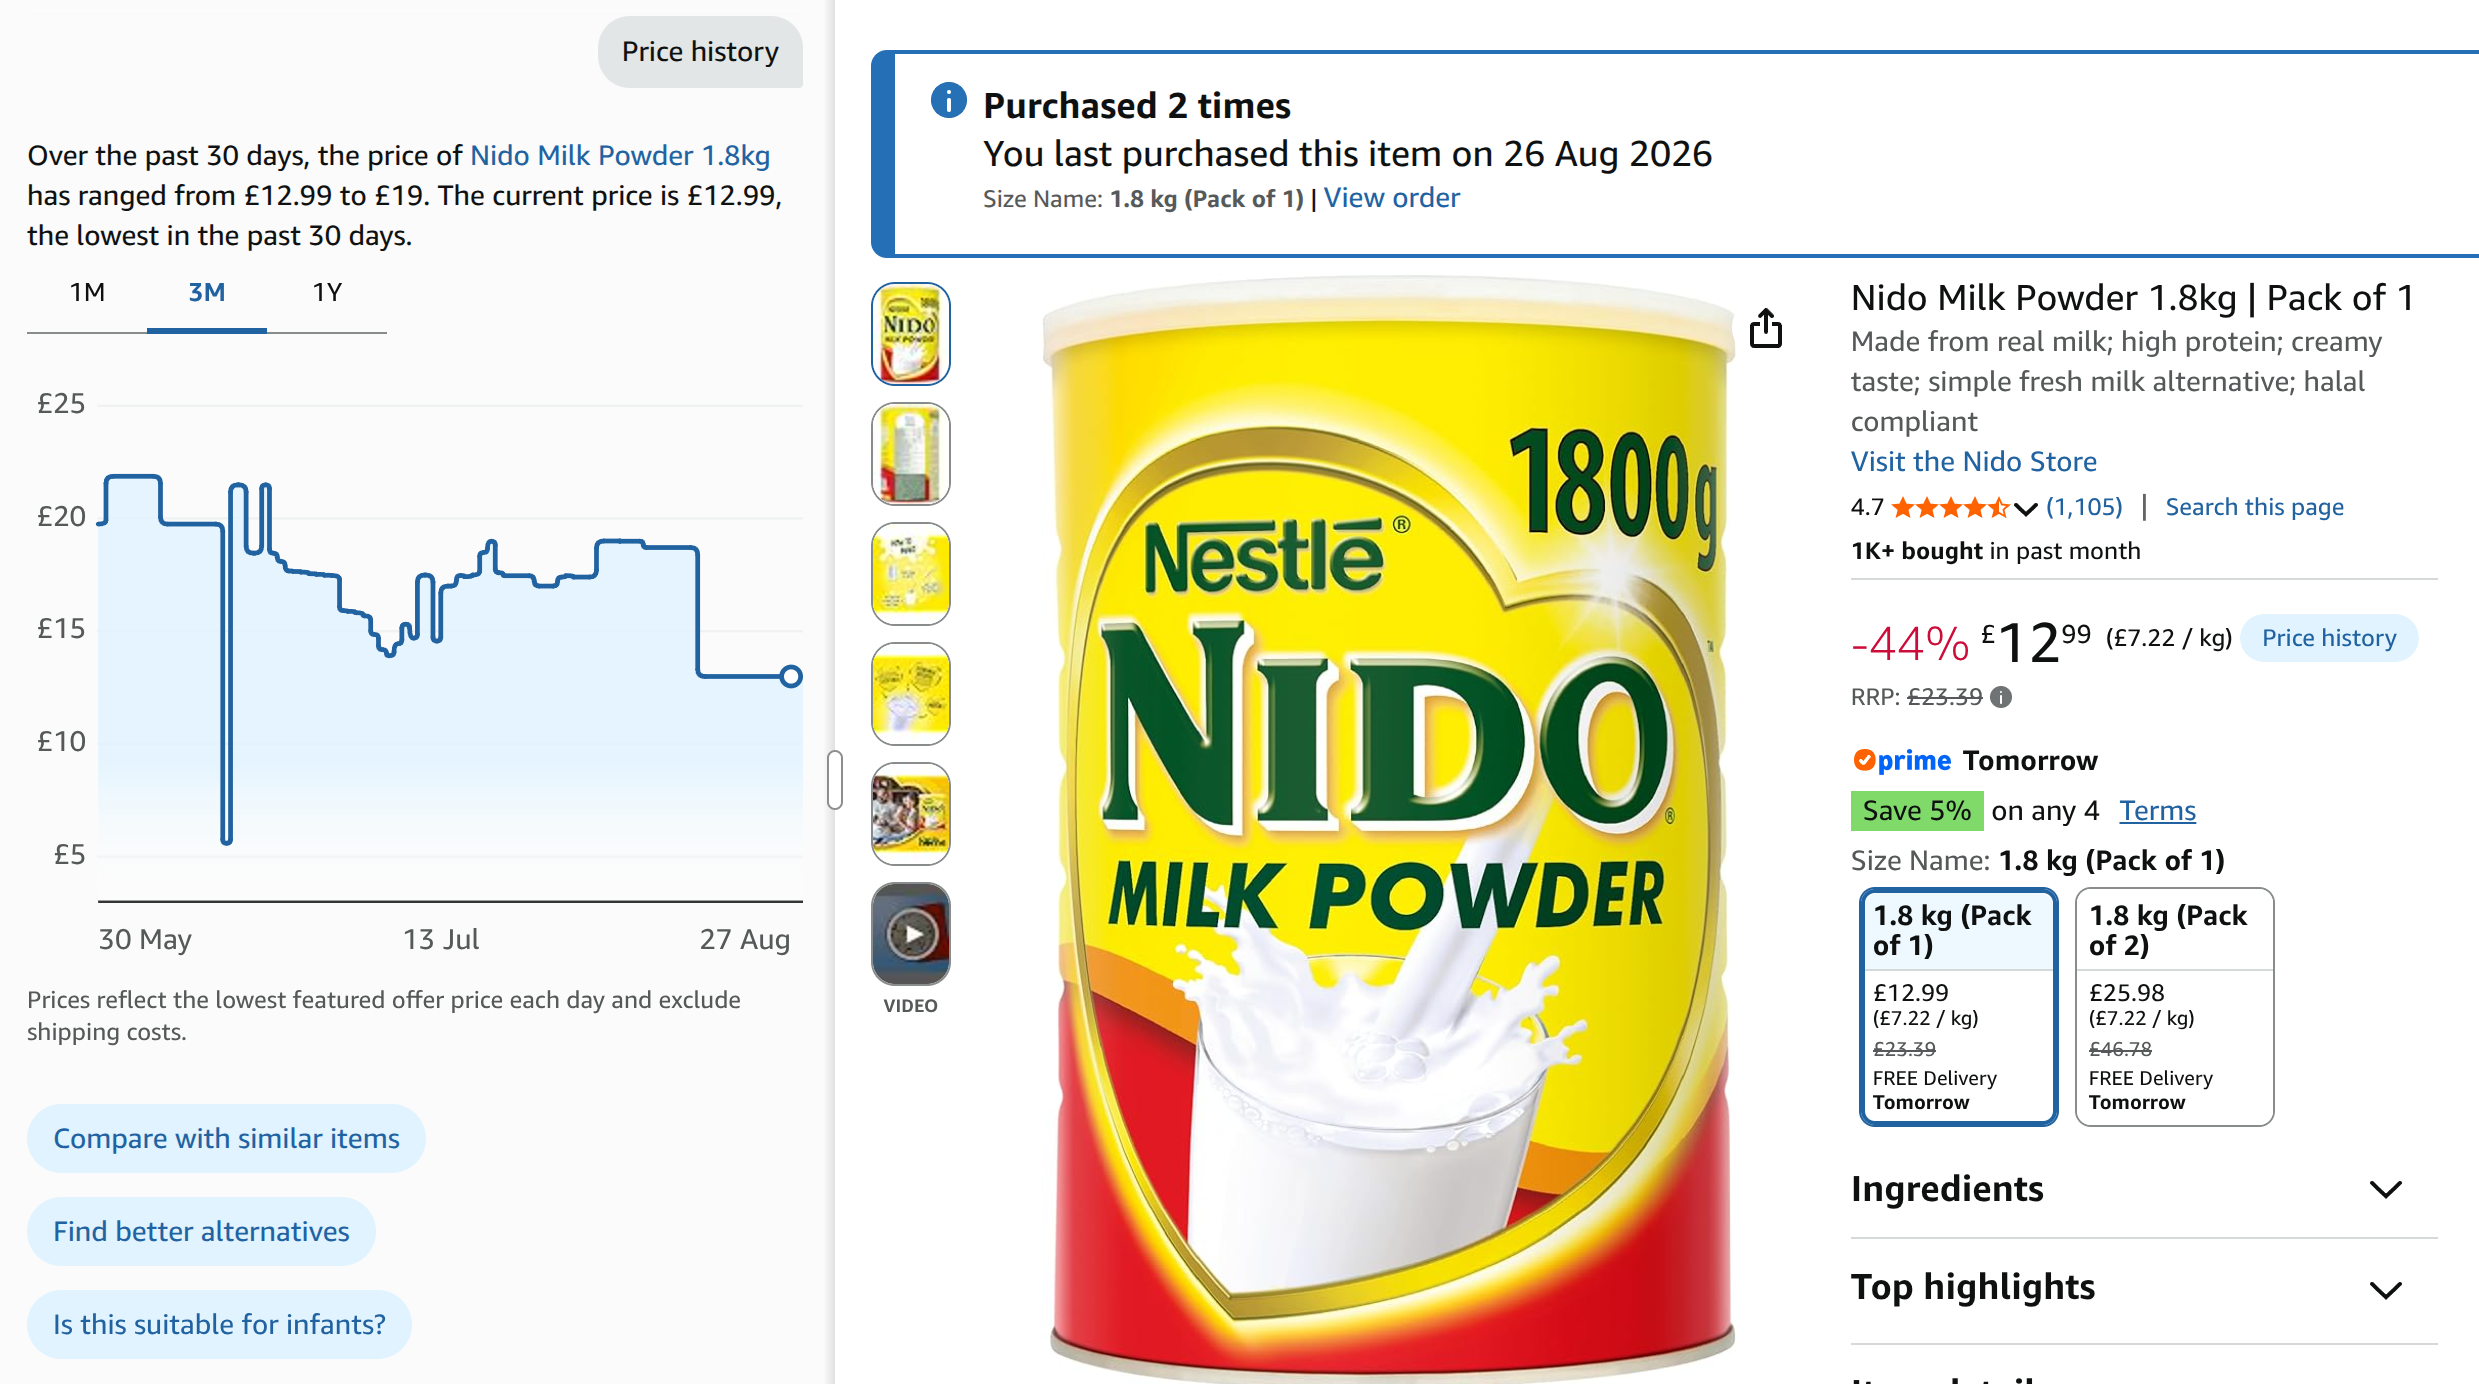Visit the Nido Store link
Image resolution: width=2479 pixels, height=1384 pixels.
point(1973,461)
